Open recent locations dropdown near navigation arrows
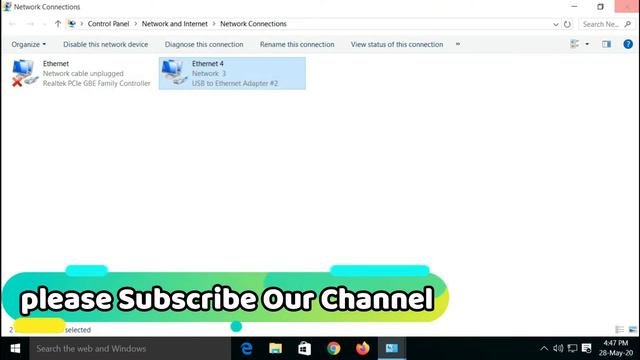 click(x=44, y=24)
